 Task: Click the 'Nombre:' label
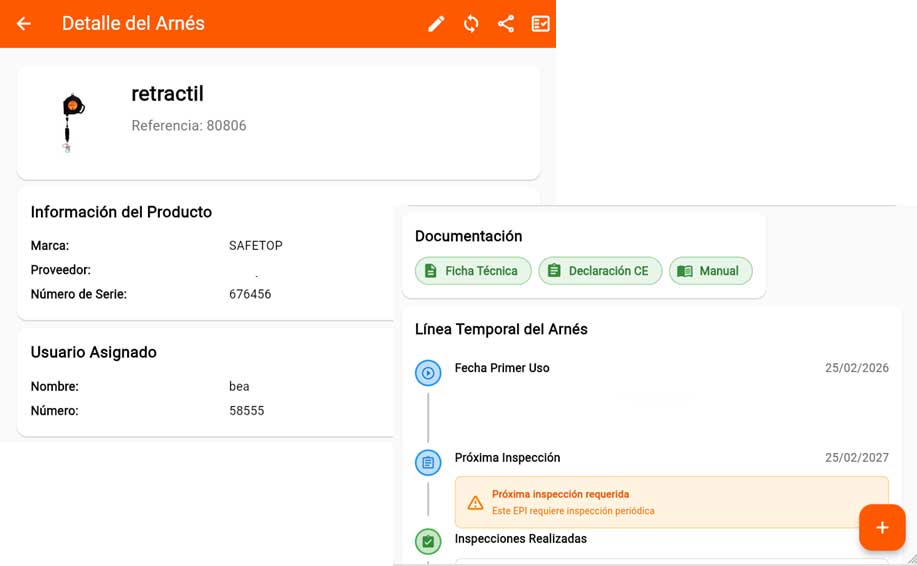click(x=54, y=386)
